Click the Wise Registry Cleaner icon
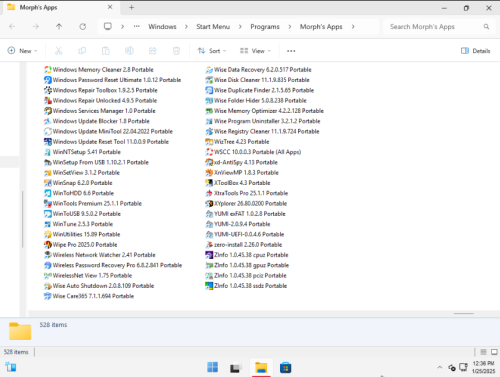 point(209,132)
